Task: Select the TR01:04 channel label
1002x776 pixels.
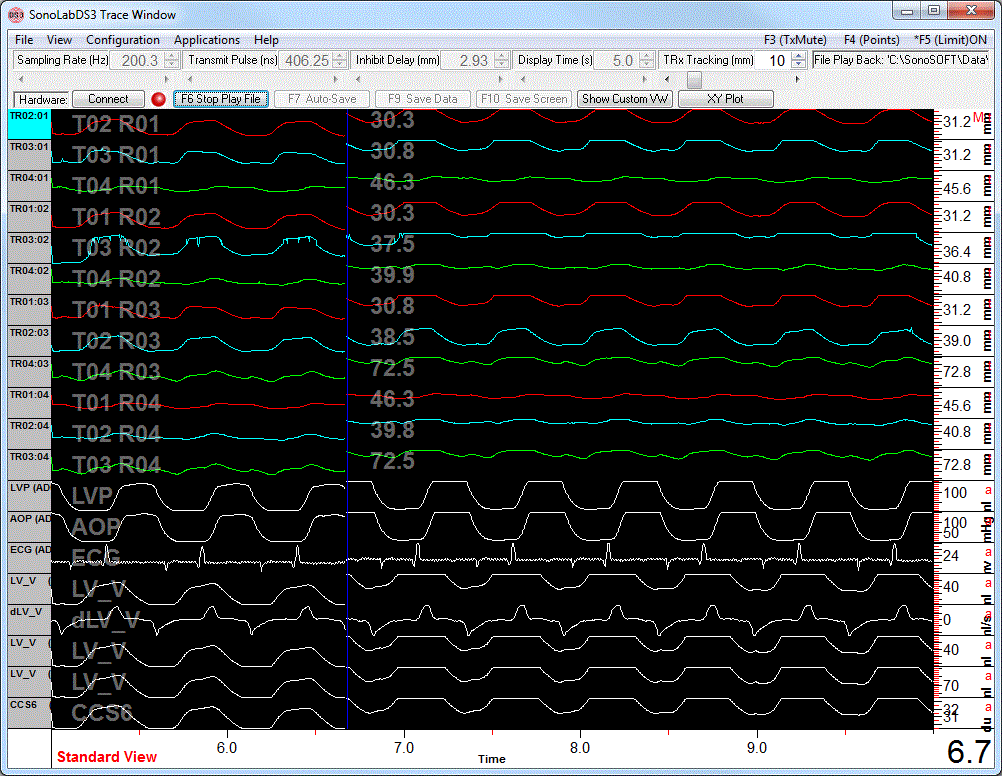Action: [29, 403]
